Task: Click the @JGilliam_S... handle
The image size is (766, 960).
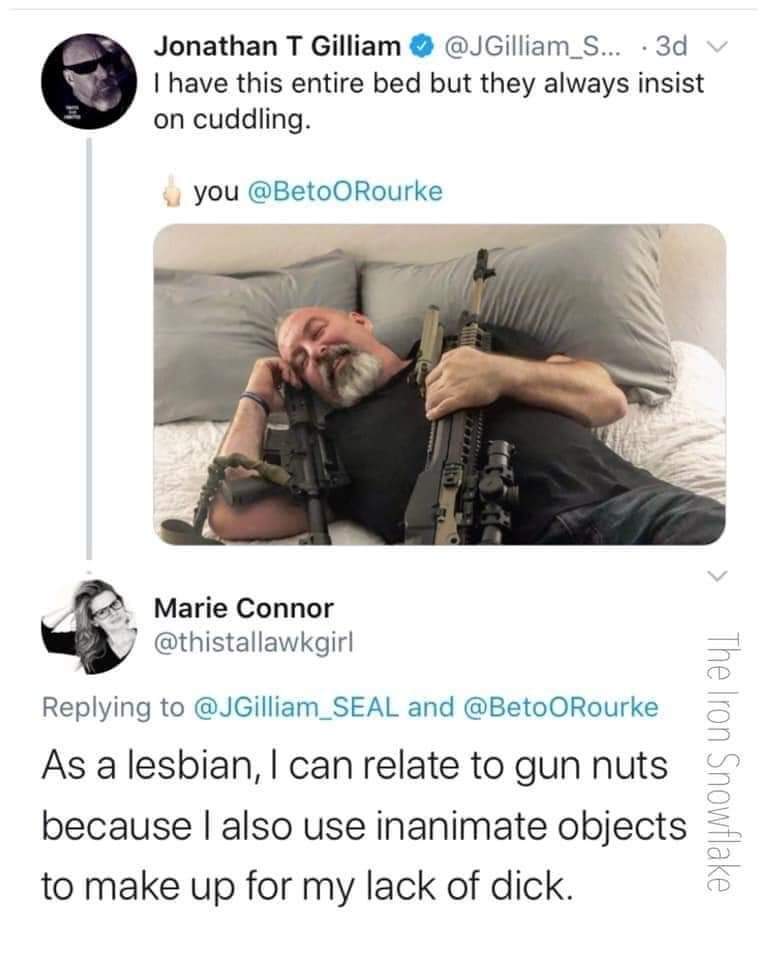Action: click(x=531, y=47)
